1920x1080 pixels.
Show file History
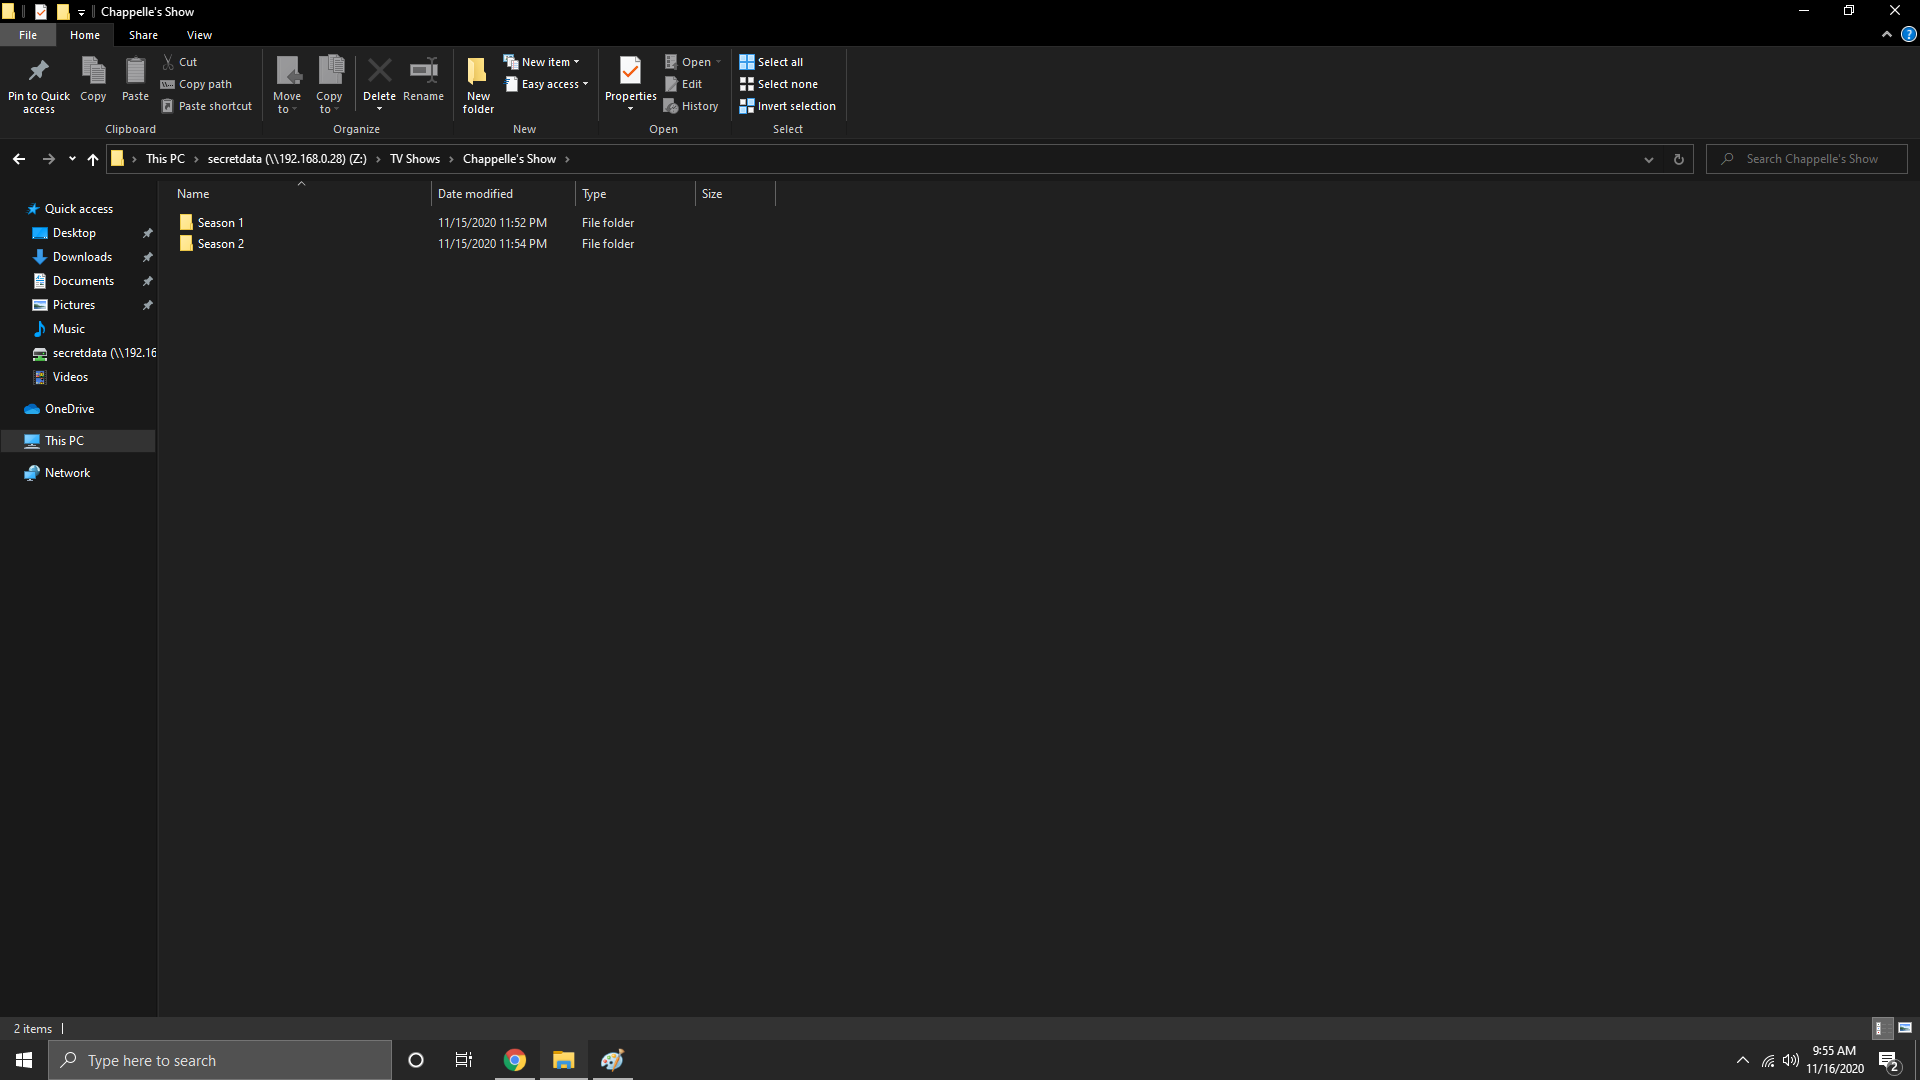tap(691, 106)
